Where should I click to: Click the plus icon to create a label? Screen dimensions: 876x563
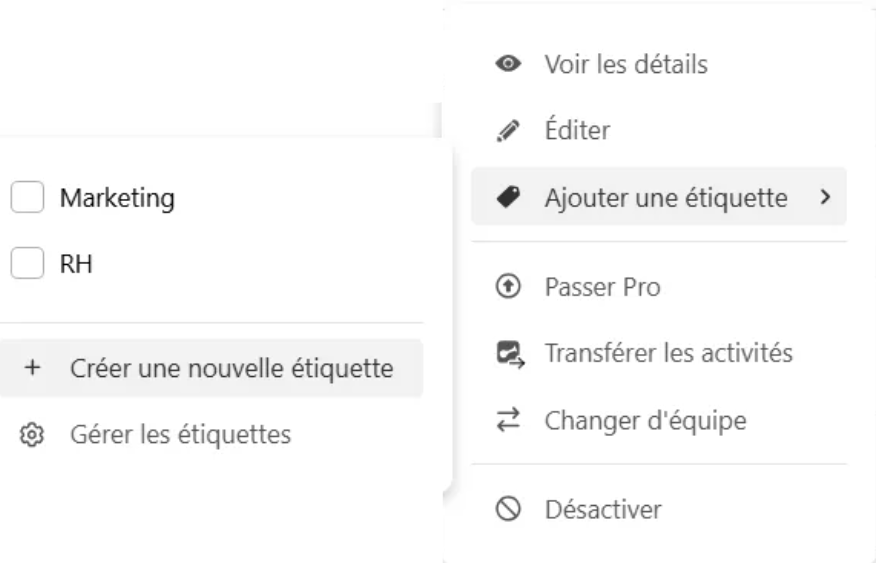tap(32, 368)
